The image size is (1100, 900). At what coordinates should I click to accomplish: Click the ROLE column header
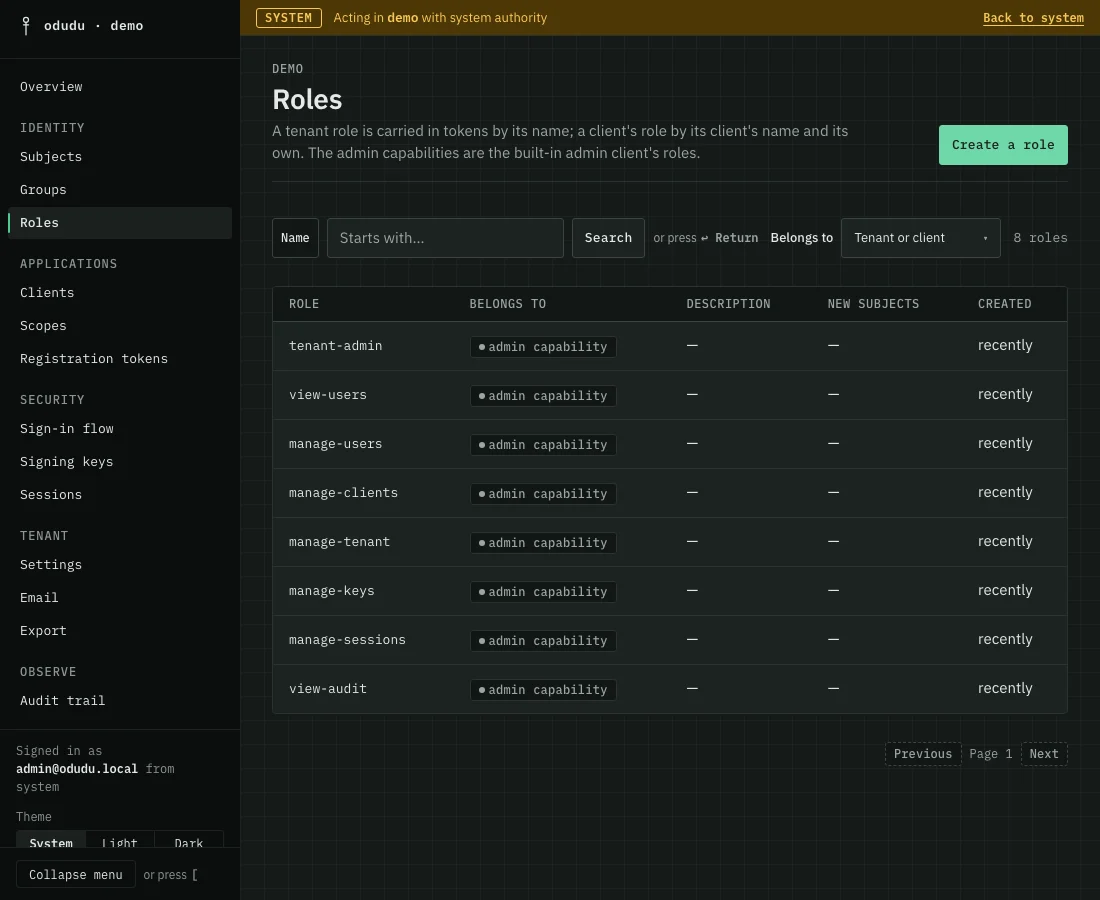click(x=304, y=304)
